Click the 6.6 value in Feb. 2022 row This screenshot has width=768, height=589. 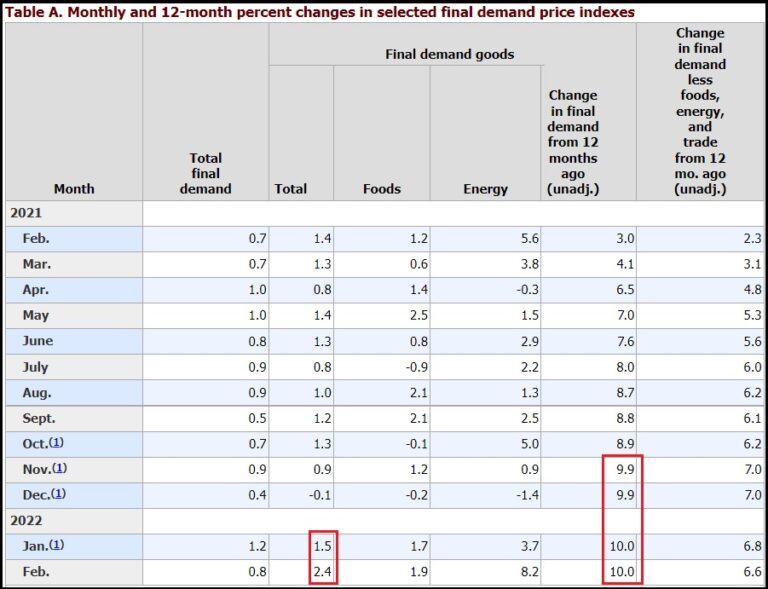pyautogui.click(x=752, y=571)
